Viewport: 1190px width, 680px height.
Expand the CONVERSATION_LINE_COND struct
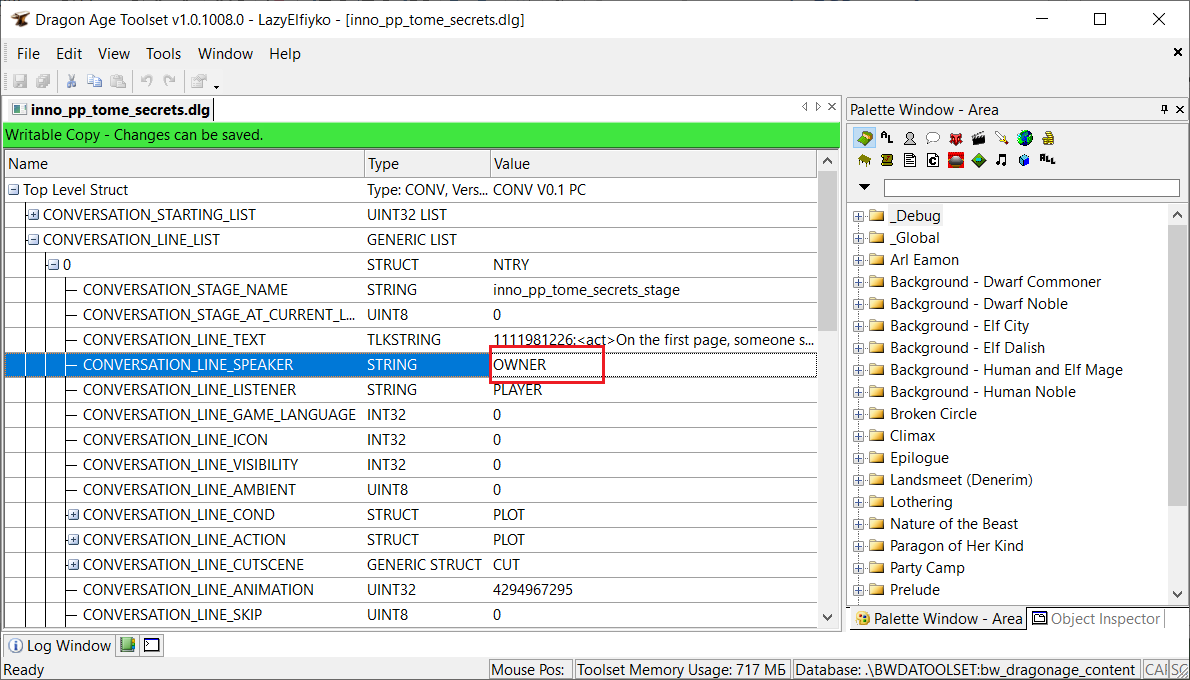73,515
